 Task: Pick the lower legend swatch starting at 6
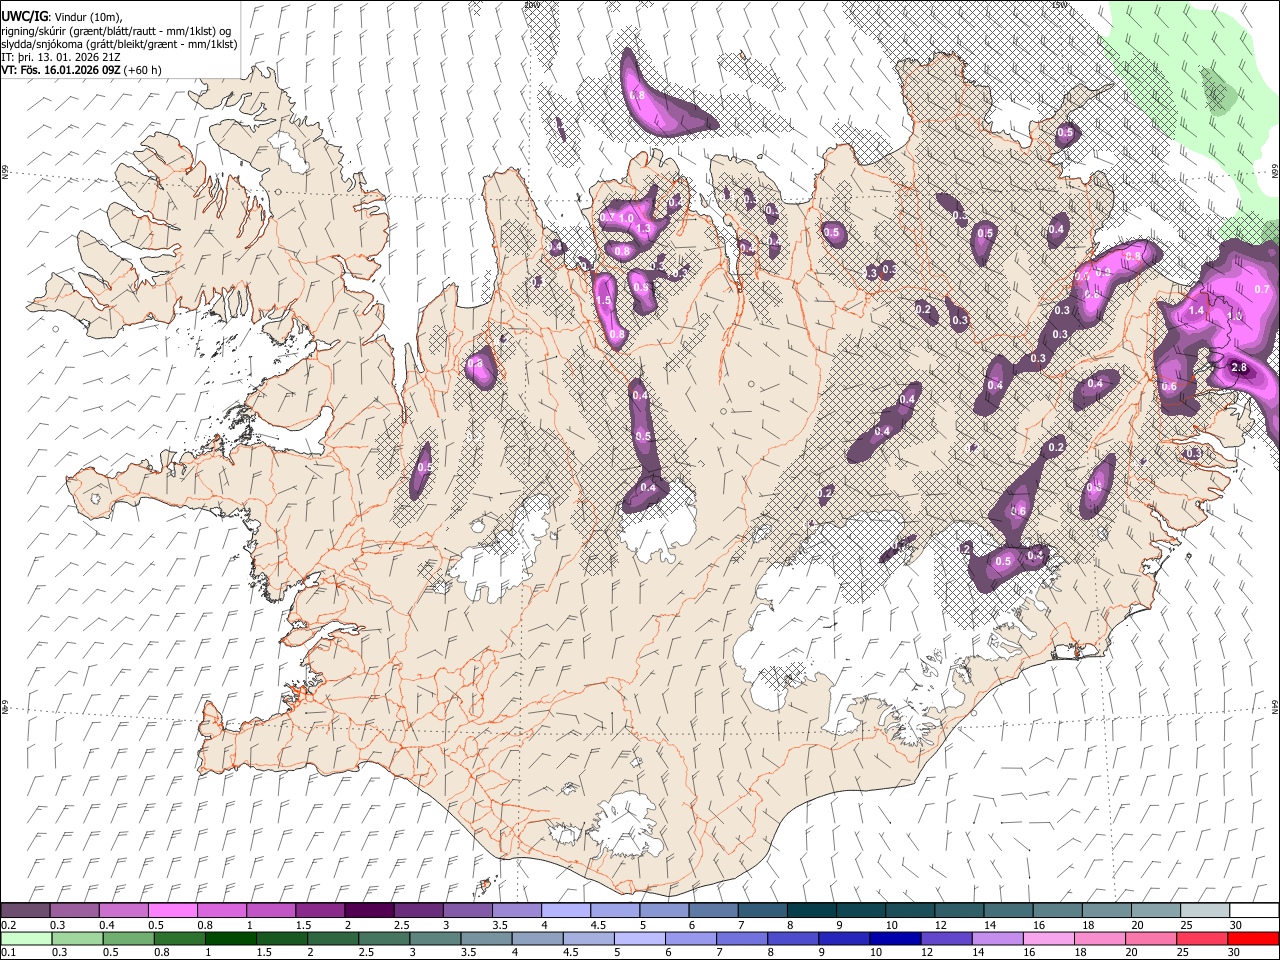point(690,938)
